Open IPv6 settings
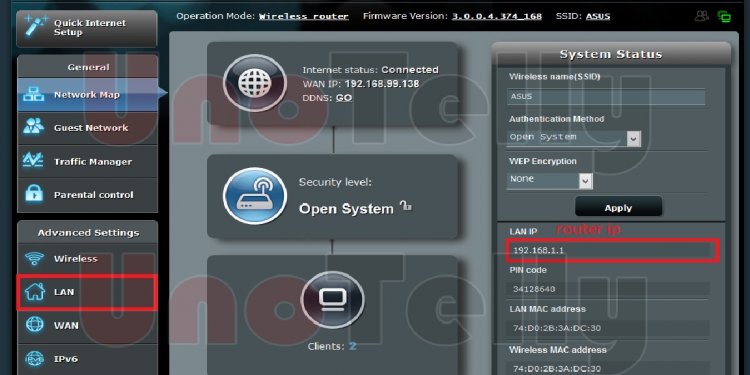Screen dimensions: 750x375 pyautogui.click(x=88, y=359)
